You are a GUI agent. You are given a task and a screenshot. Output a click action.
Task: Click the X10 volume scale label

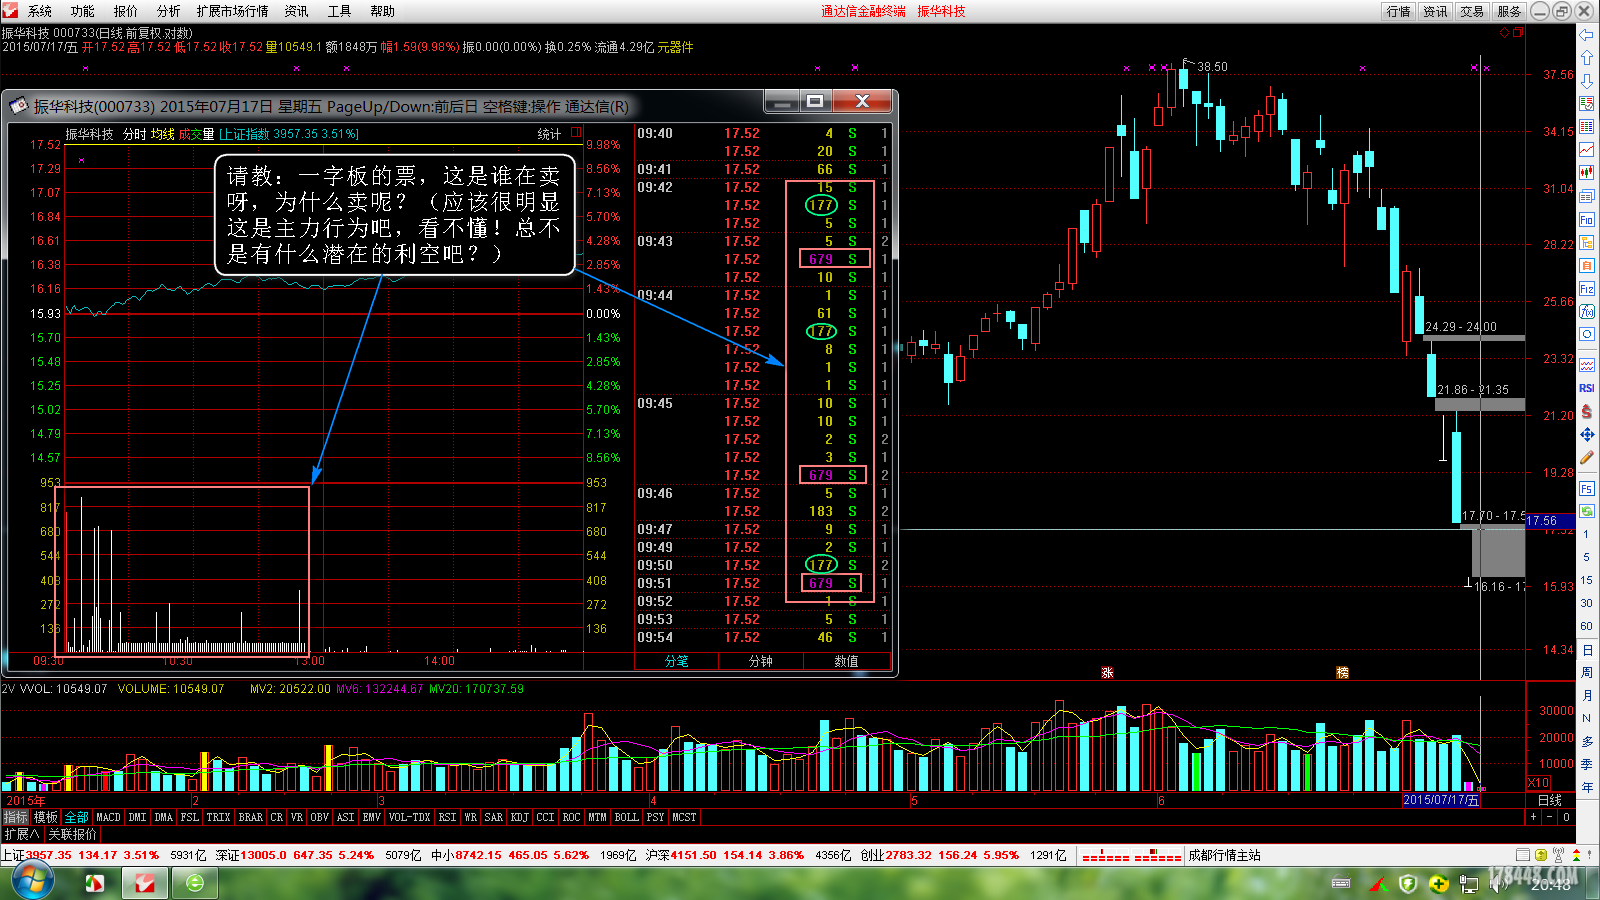click(1539, 783)
